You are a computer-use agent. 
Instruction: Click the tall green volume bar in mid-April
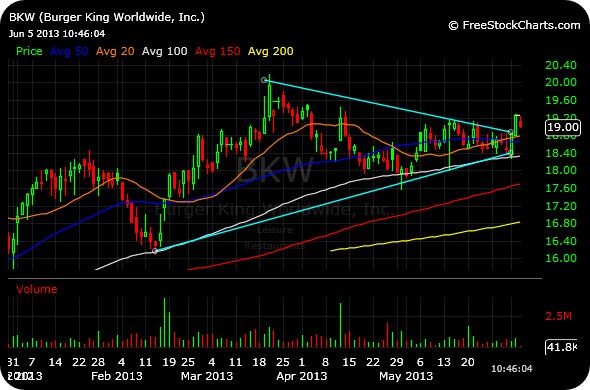[341, 325]
